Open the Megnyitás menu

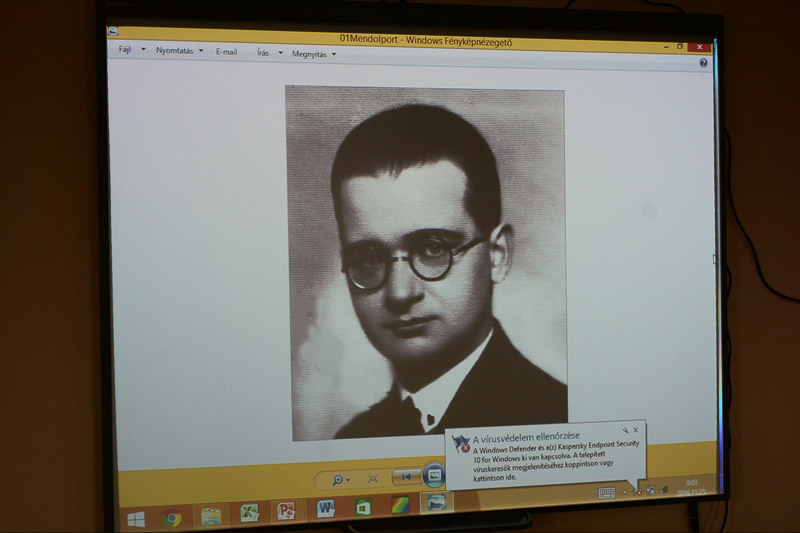314,54
